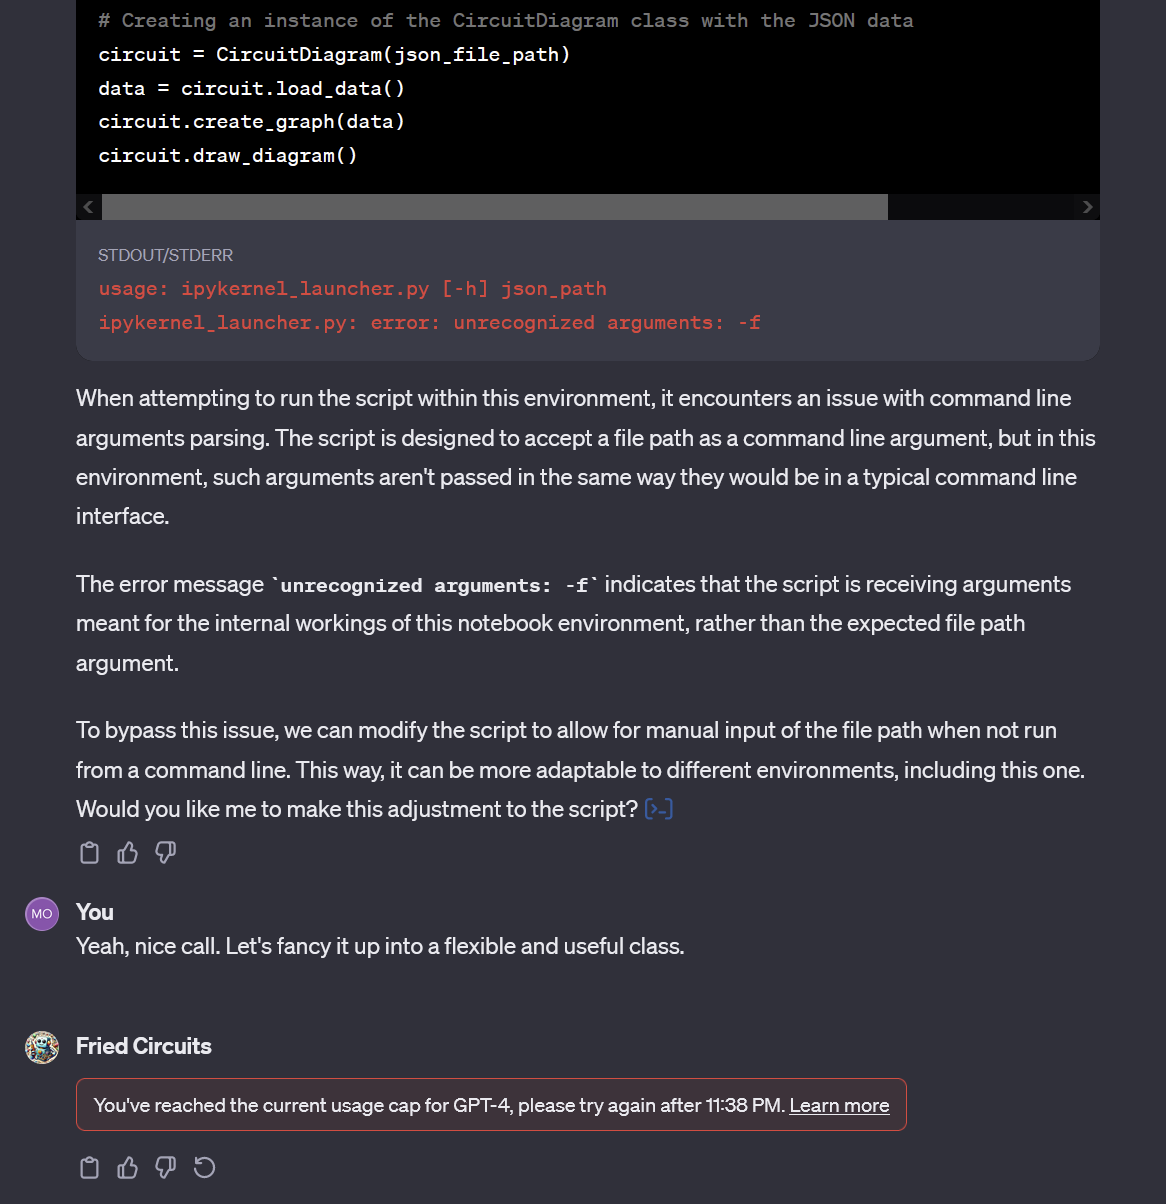
Task: Click the code block left scroll arrow
Action: pos(88,207)
